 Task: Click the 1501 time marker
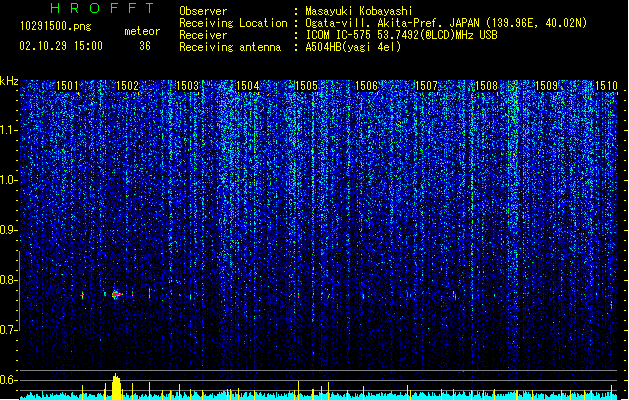67,86
